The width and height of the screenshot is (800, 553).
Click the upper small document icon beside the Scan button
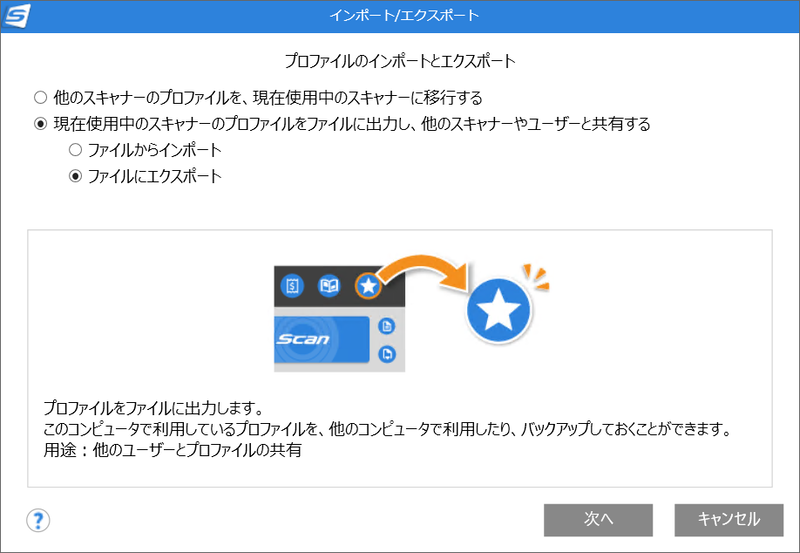(x=387, y=325)
